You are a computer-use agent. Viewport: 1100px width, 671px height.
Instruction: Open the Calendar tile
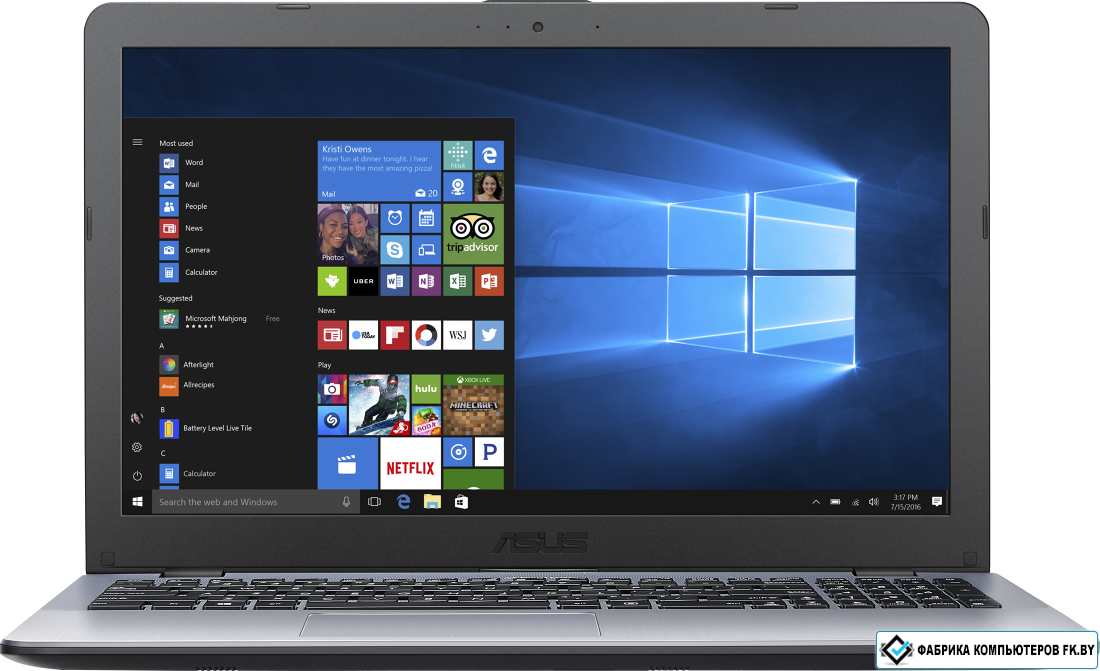click(426, 218)
